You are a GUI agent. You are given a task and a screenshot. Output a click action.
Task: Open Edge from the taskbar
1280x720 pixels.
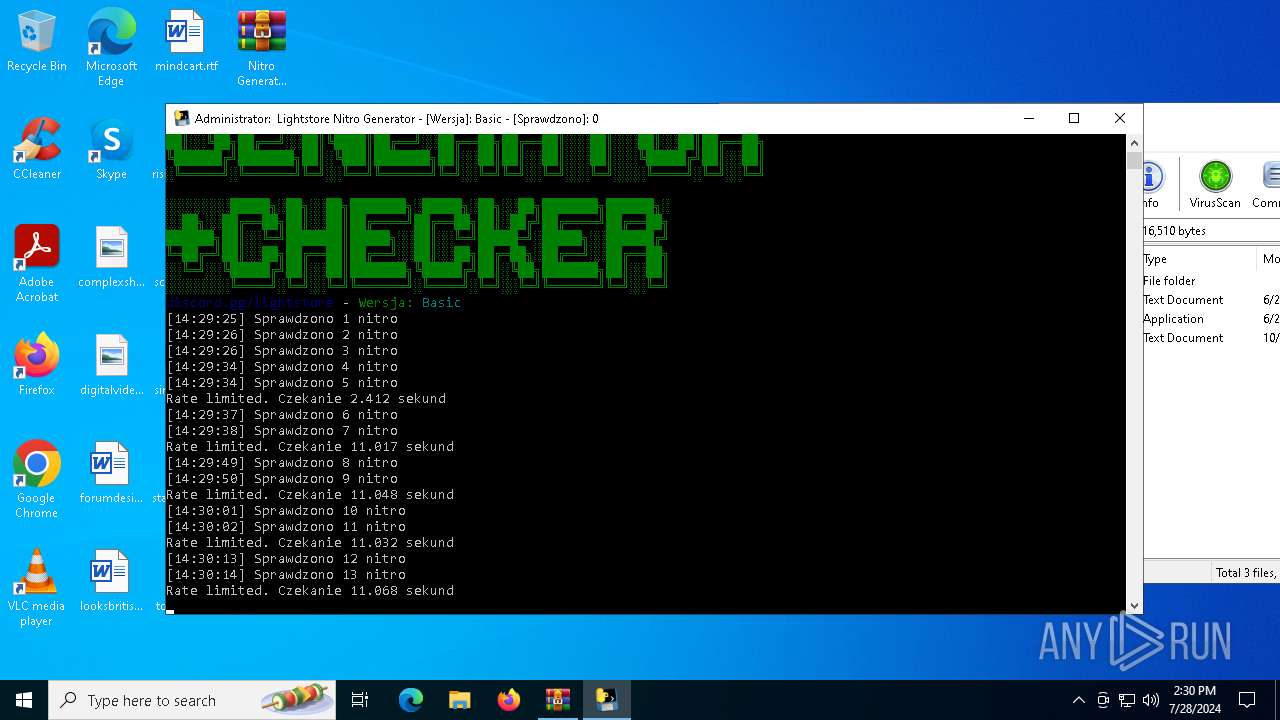tap(411, 700)
